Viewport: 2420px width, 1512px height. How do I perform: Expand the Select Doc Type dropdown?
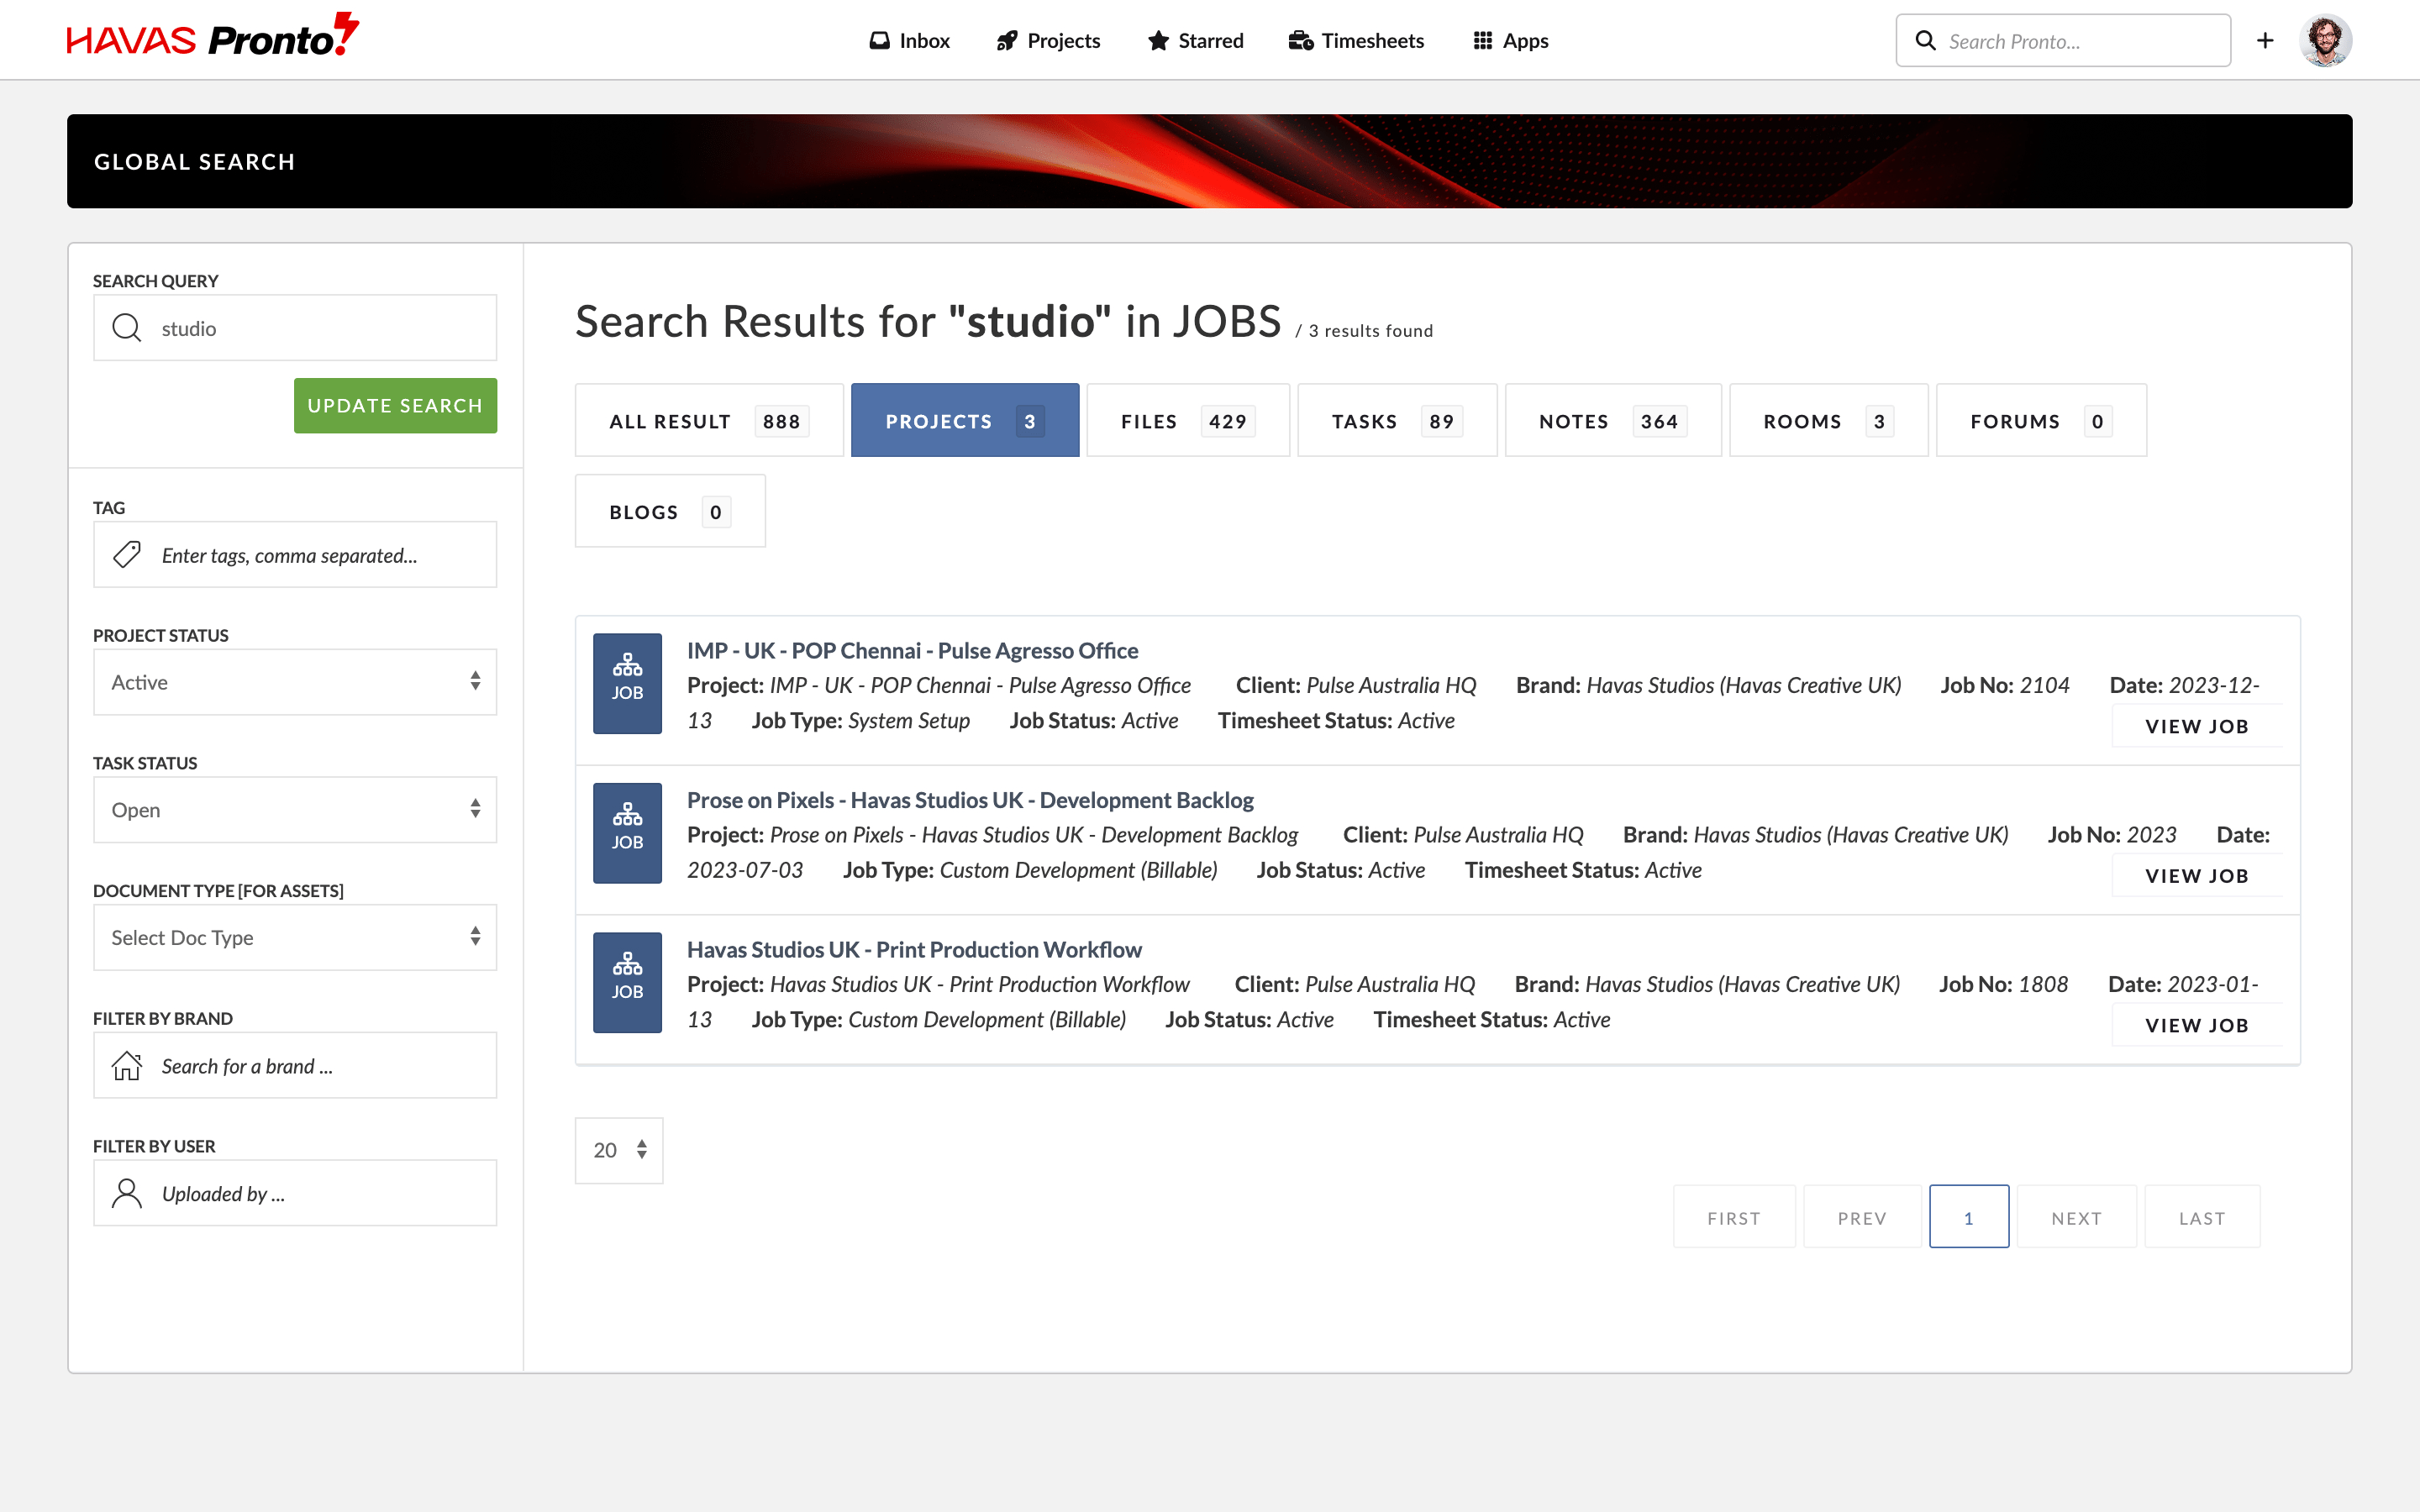click(295, 937)
